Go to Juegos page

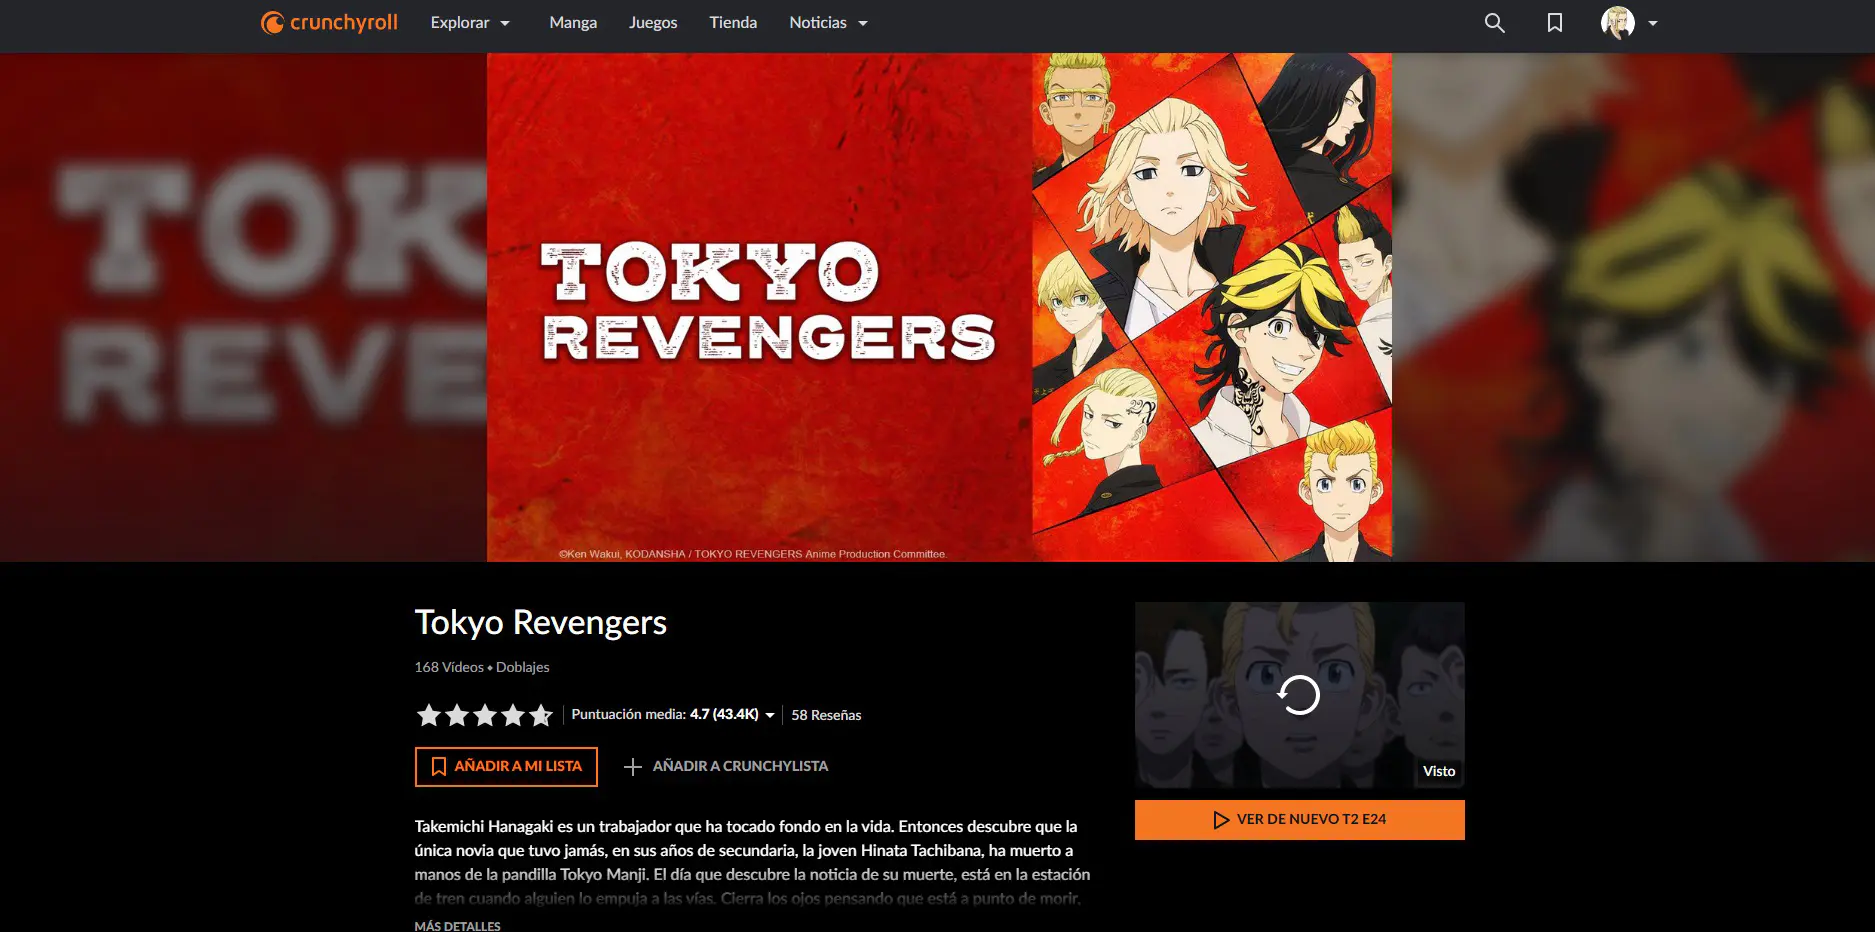pos(653,22)
